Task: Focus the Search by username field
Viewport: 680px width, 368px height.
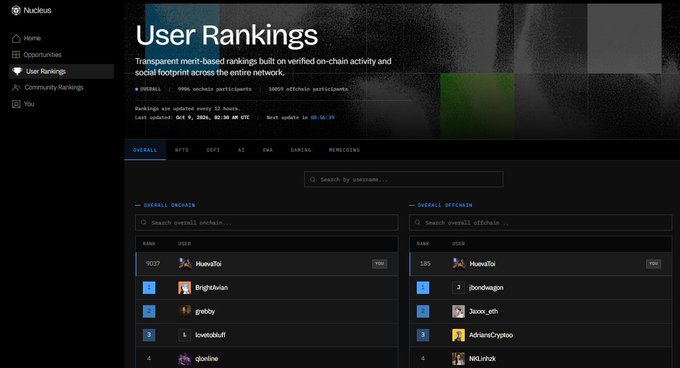Action: 404,179
